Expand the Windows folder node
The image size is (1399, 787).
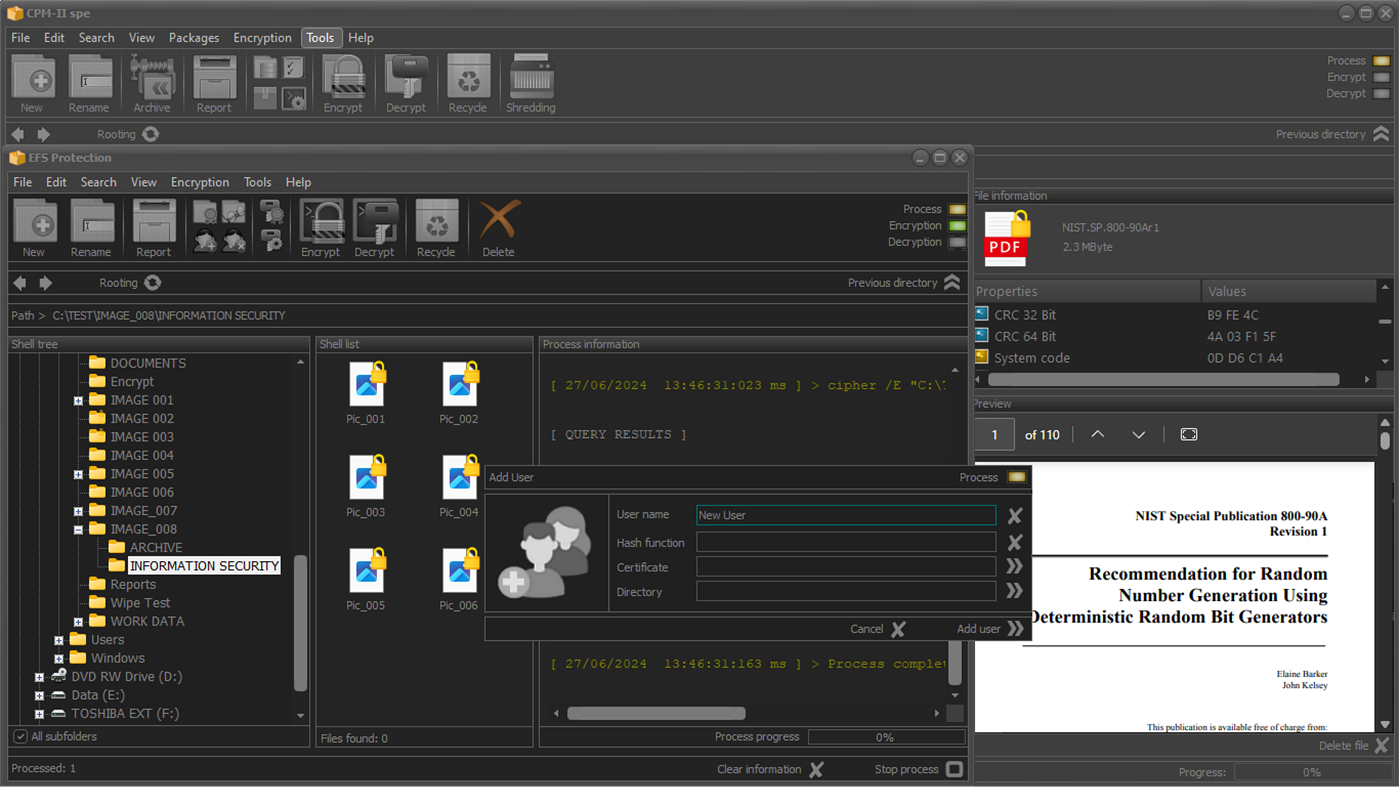click(x=59, y=659)
